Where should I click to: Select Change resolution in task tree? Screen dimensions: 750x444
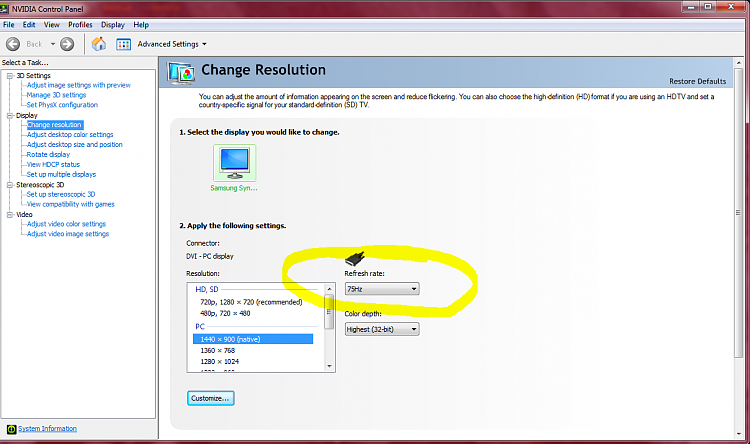tap(55, 125)
